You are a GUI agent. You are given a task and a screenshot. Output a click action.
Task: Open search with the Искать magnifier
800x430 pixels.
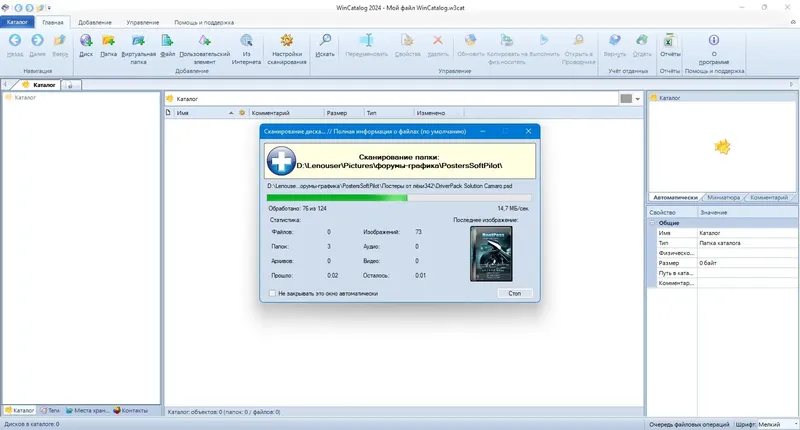324,40
